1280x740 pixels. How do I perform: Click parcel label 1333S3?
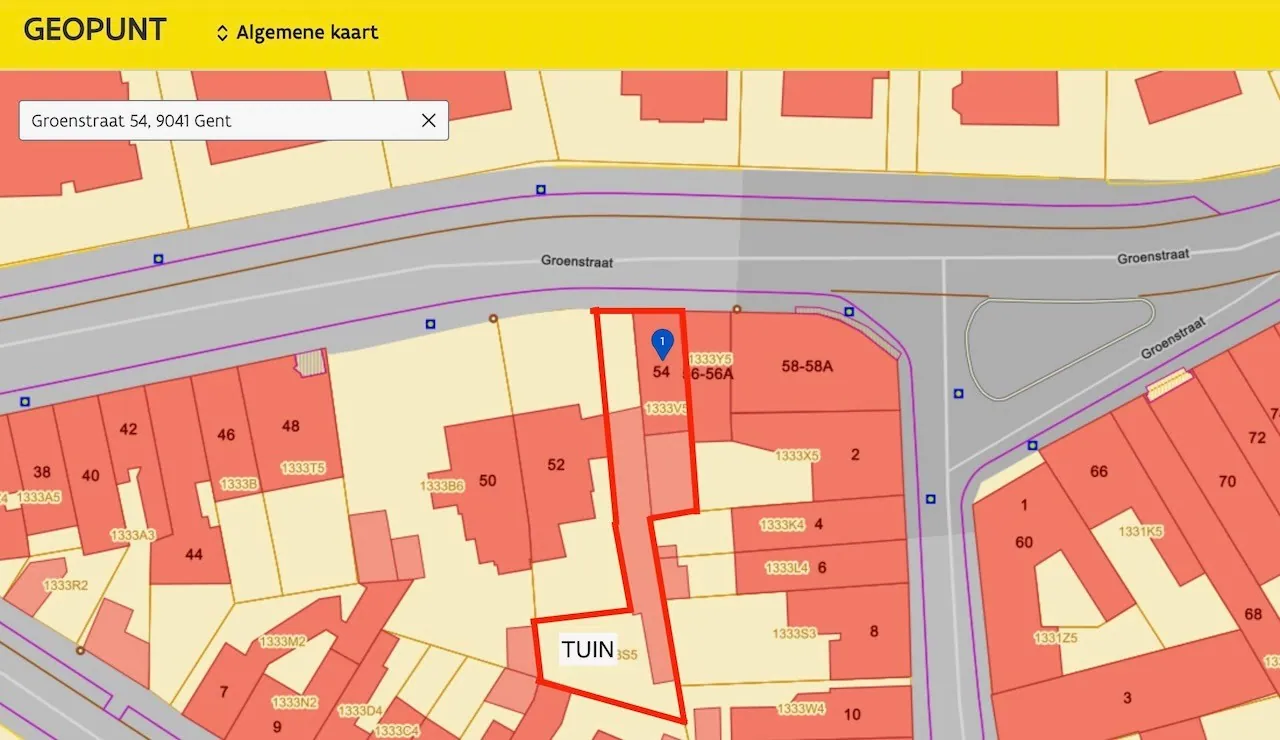(x=794, y=633)
